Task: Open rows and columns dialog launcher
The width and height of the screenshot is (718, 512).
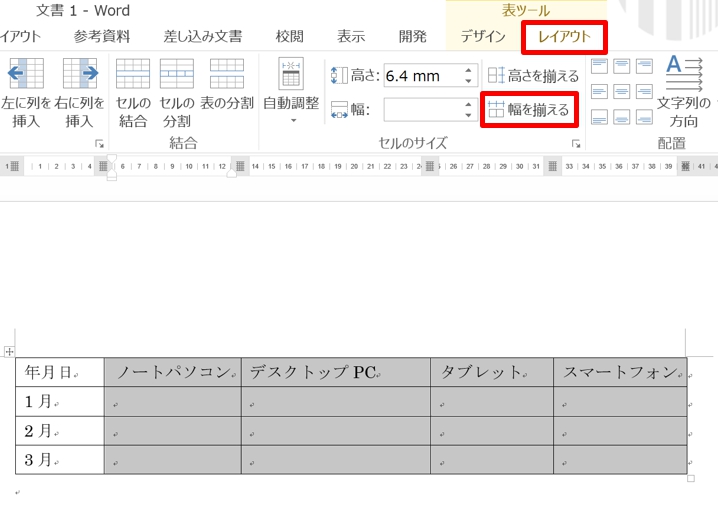Action: pos(99,144)
